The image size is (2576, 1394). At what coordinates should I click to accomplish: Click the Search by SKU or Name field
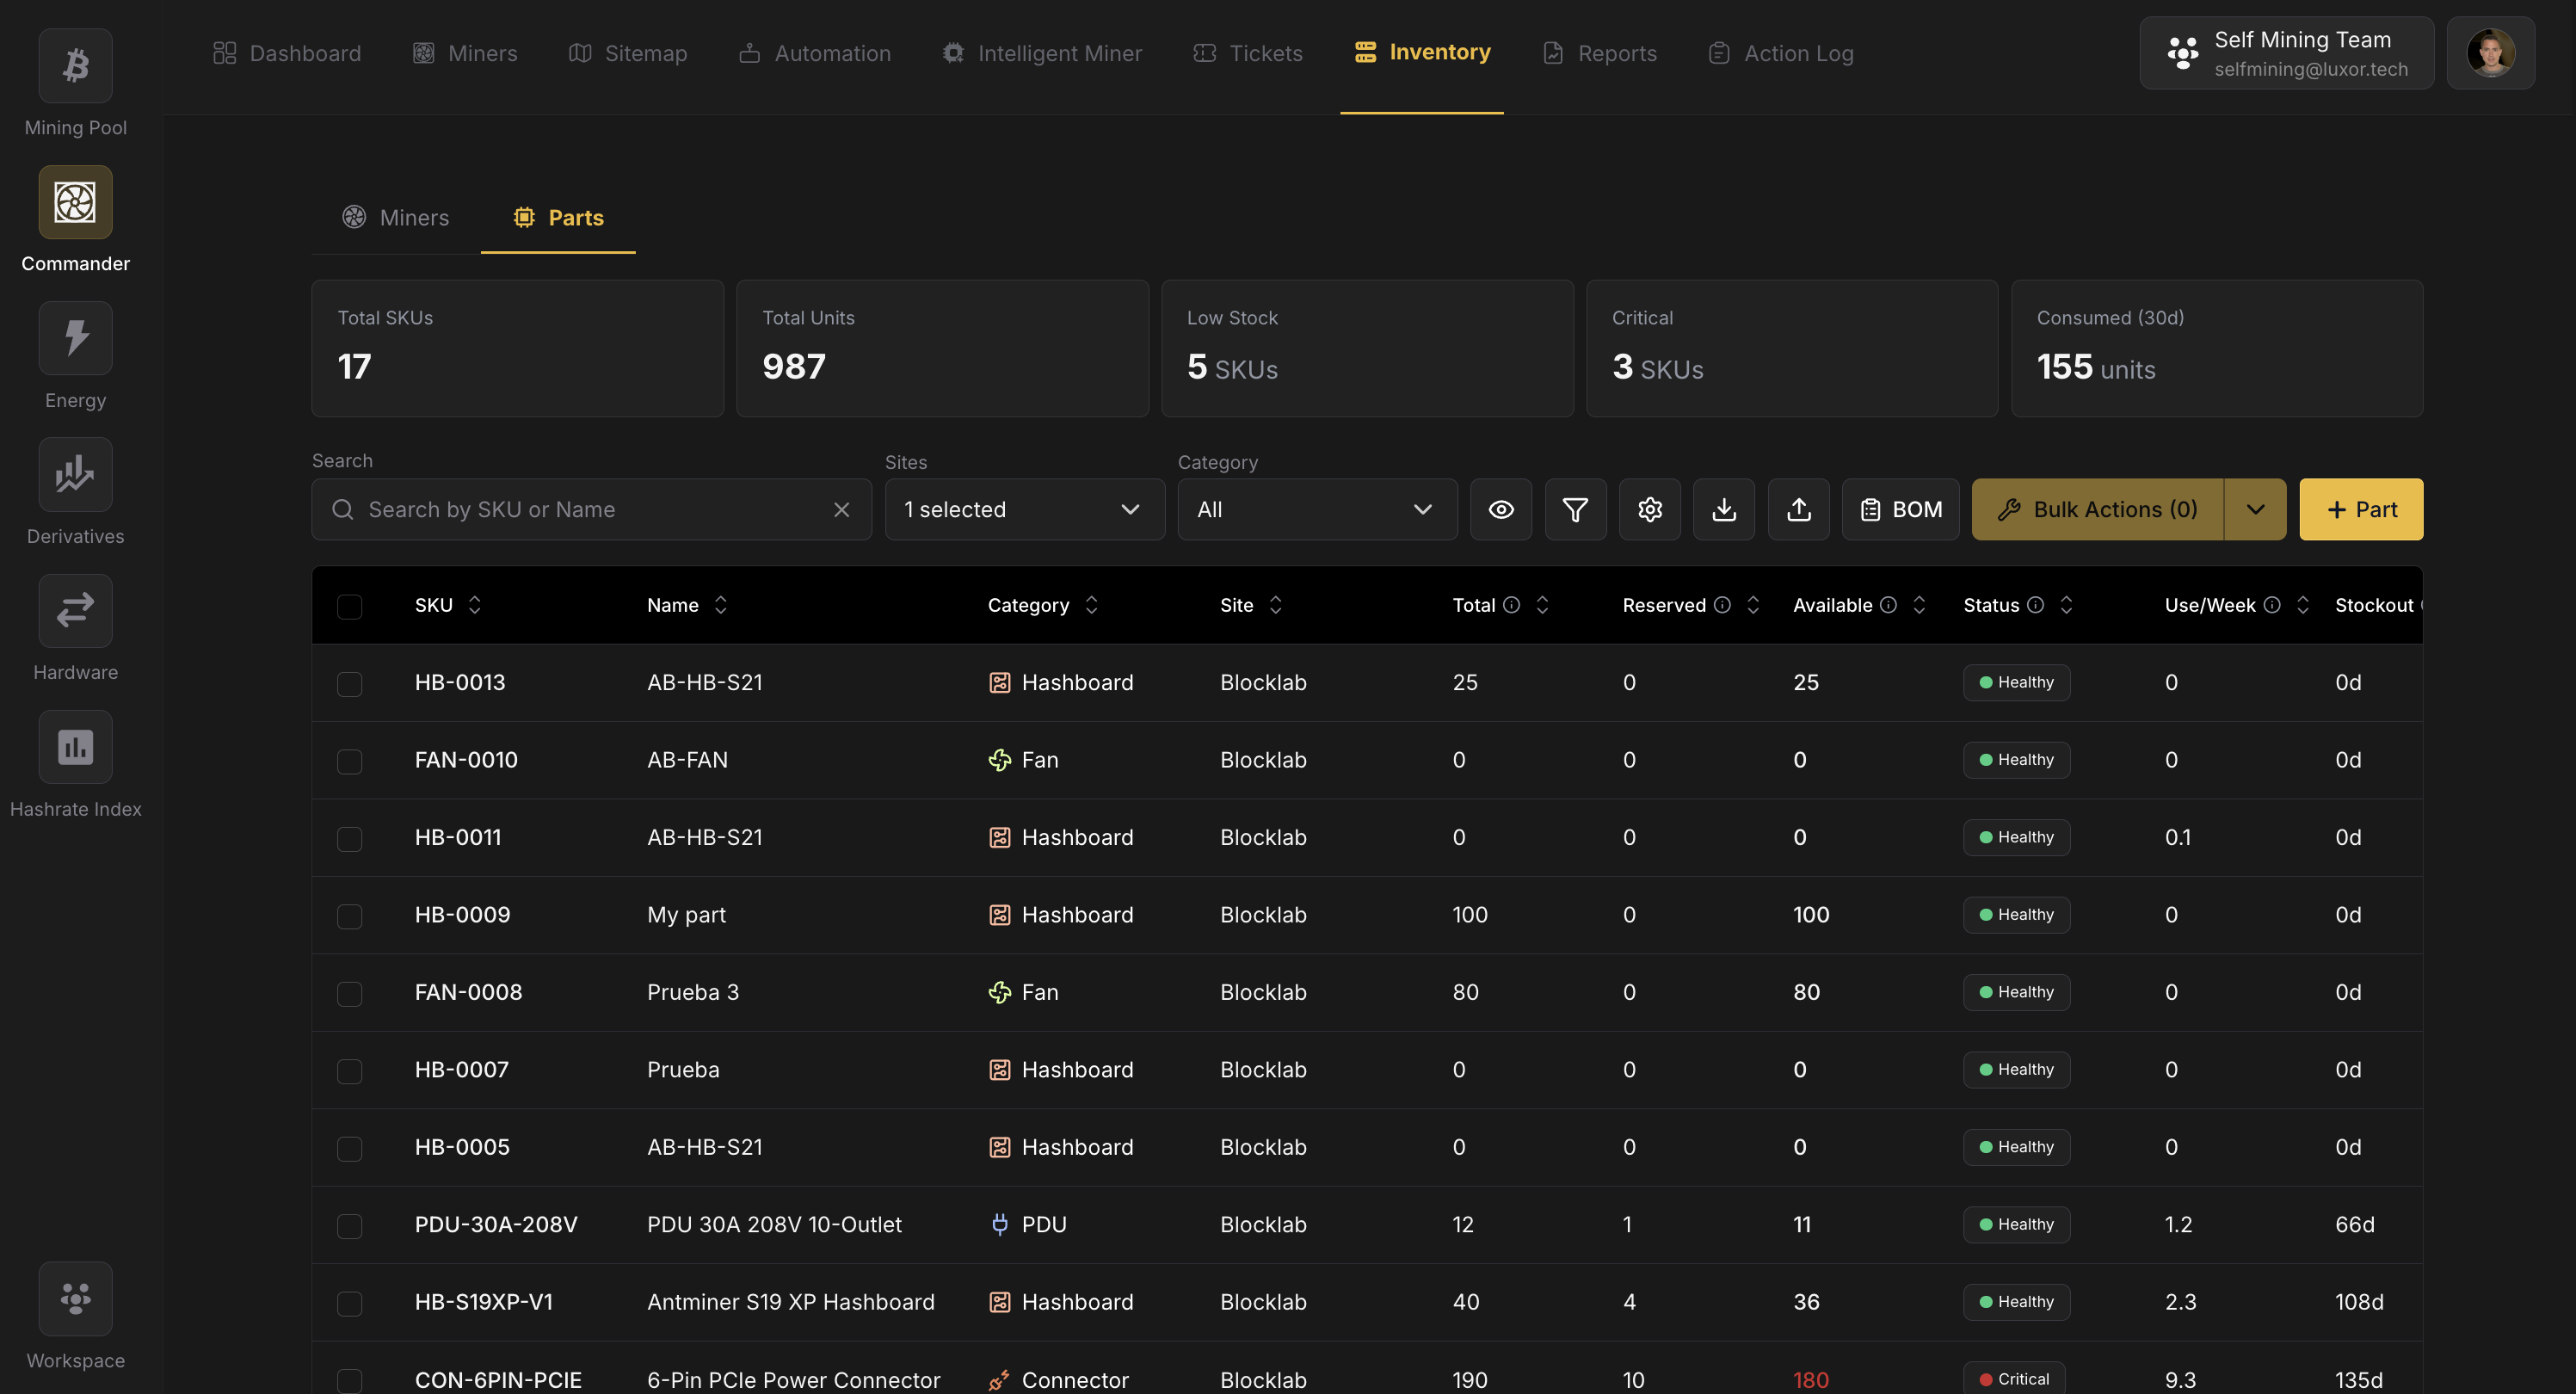pyautogui.click(x=591, y=509)
